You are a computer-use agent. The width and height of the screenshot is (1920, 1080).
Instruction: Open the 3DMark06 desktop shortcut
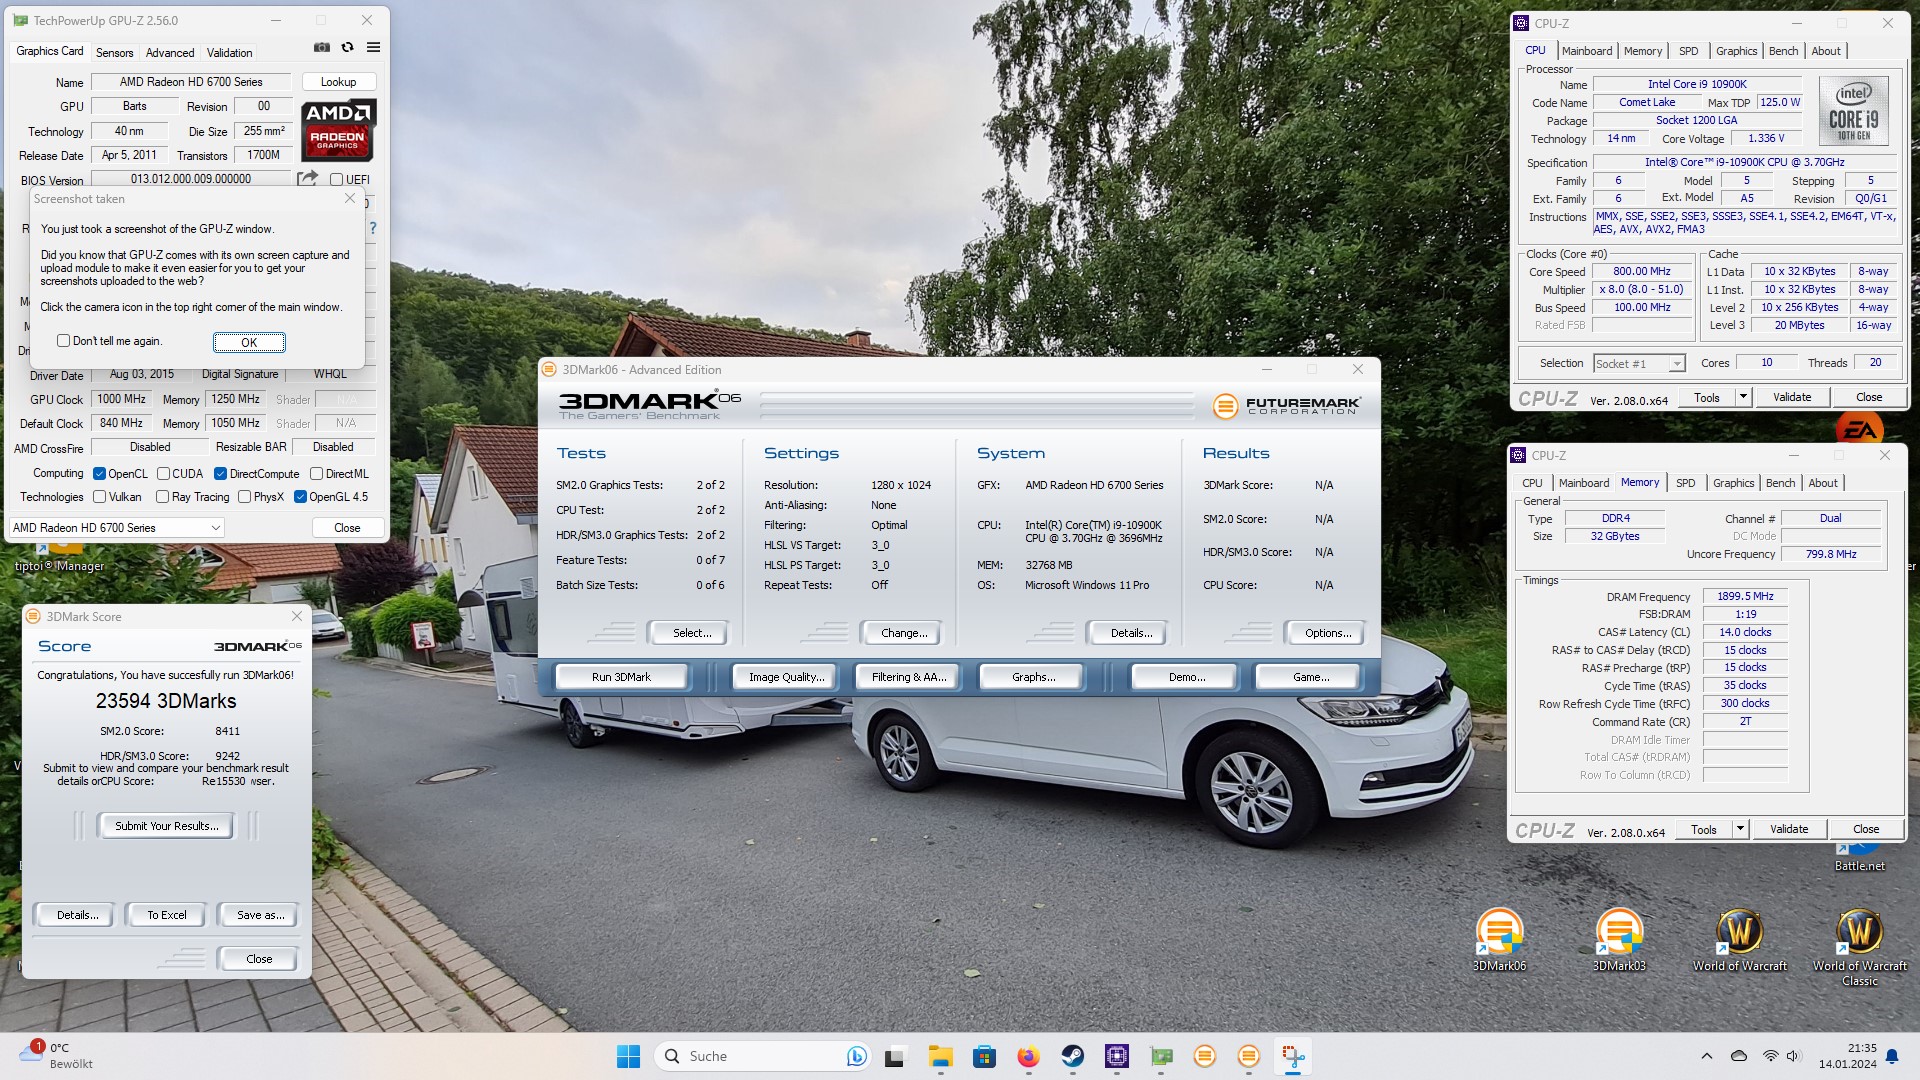pos(1499,940)
